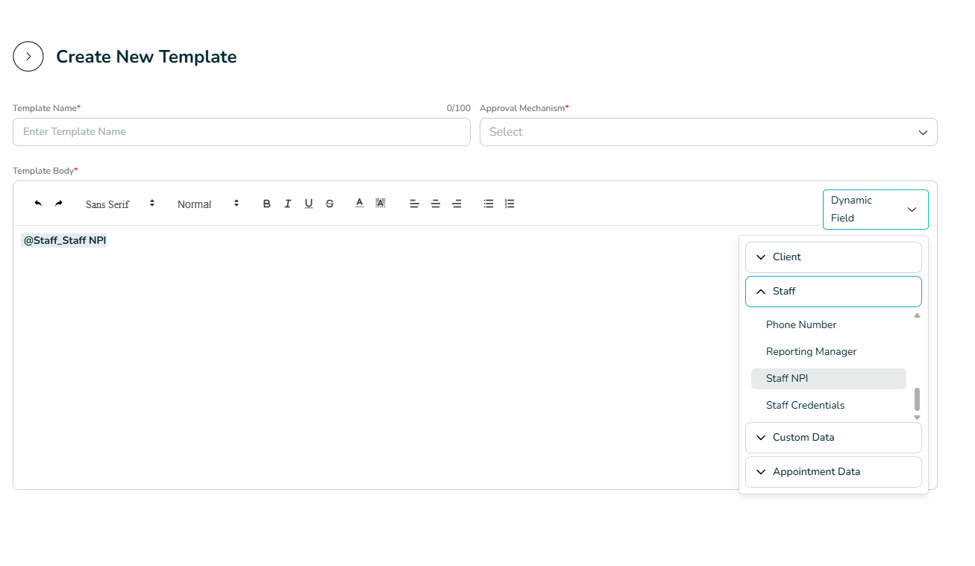Align text to the left
The image size is (975, 566).
414,203
